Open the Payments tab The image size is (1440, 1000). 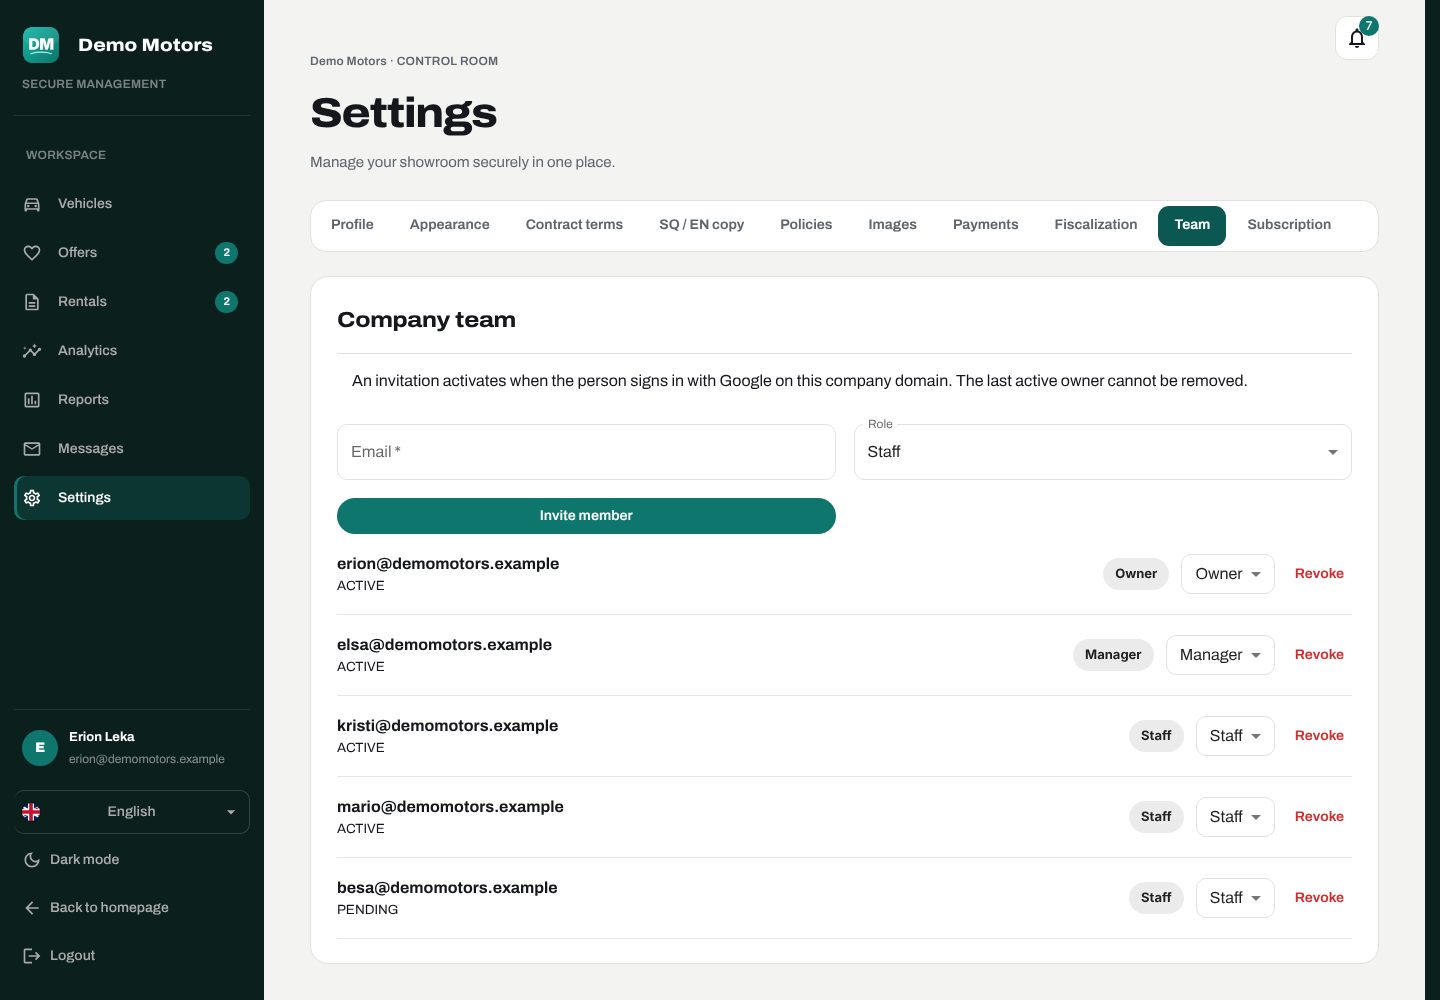click(x=985, y=225)
